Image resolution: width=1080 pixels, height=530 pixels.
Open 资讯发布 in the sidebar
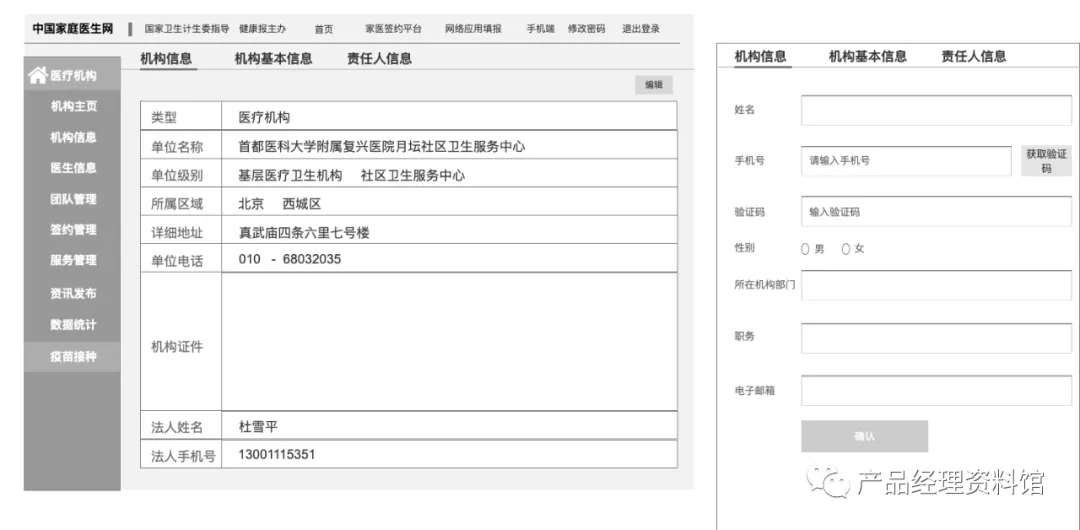73,293
